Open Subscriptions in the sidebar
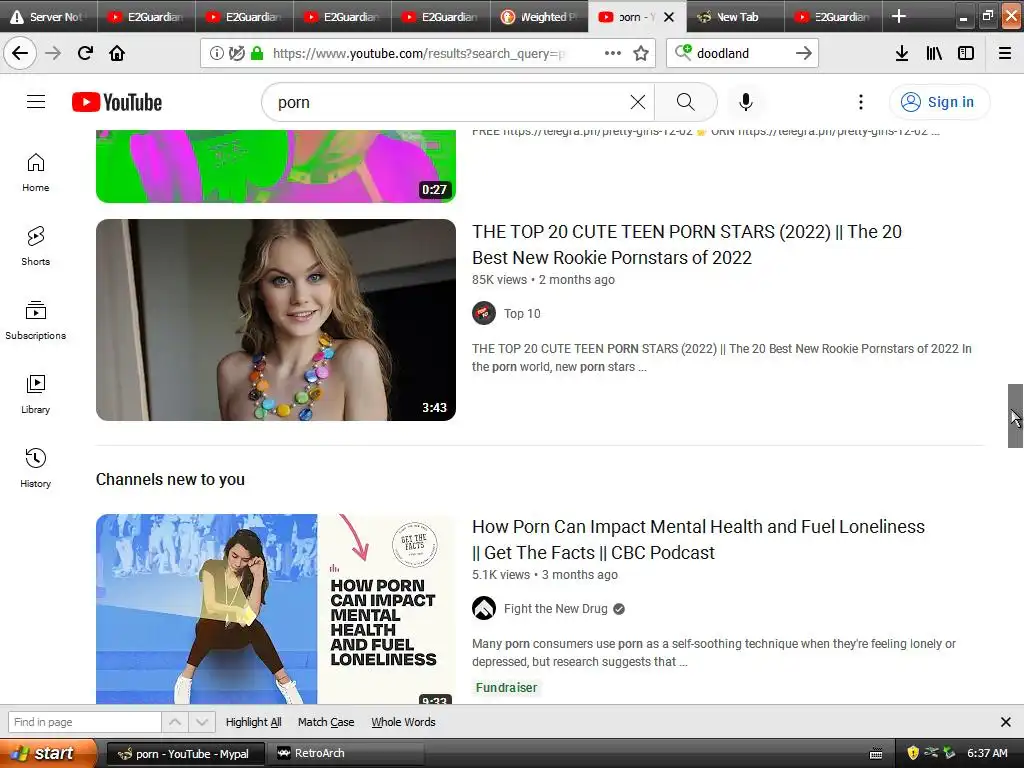The width and height of the screenshot is (1024, 768). 35,320
